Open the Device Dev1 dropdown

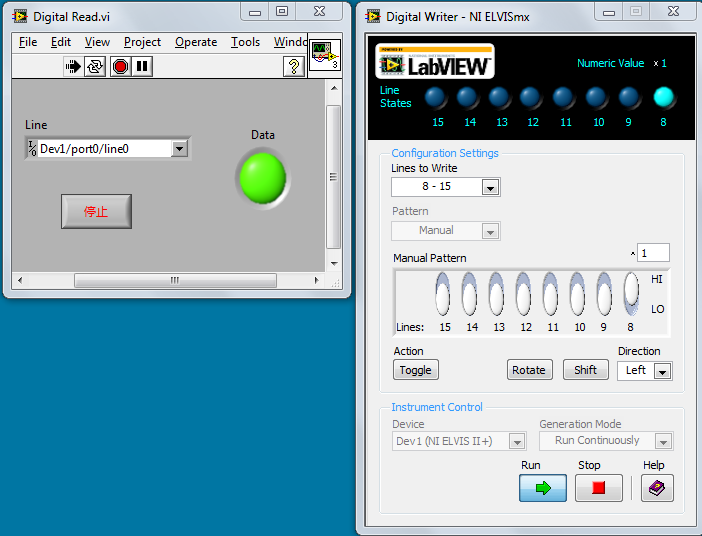pyautogui.click(x=517, y=442)
